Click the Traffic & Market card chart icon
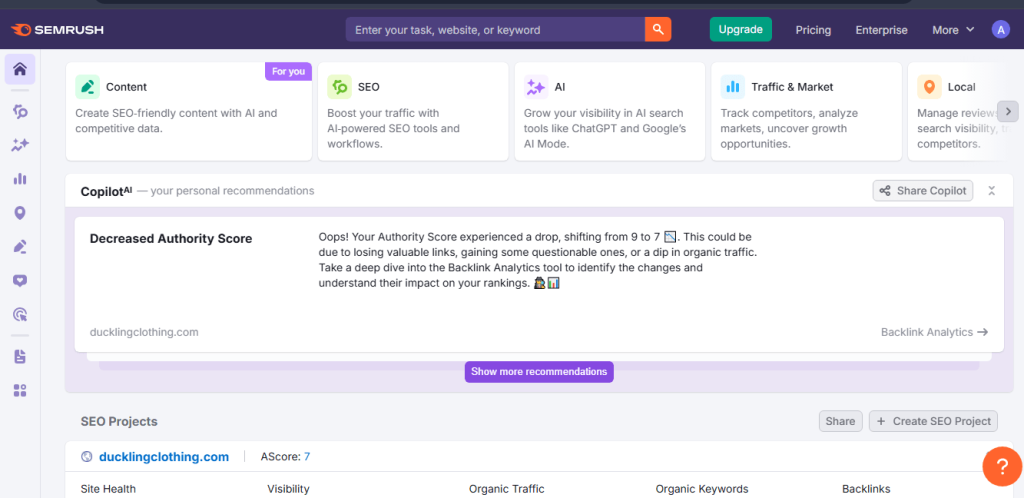The height and width of the screenshot is (498, 1024). tap(733, 87)
